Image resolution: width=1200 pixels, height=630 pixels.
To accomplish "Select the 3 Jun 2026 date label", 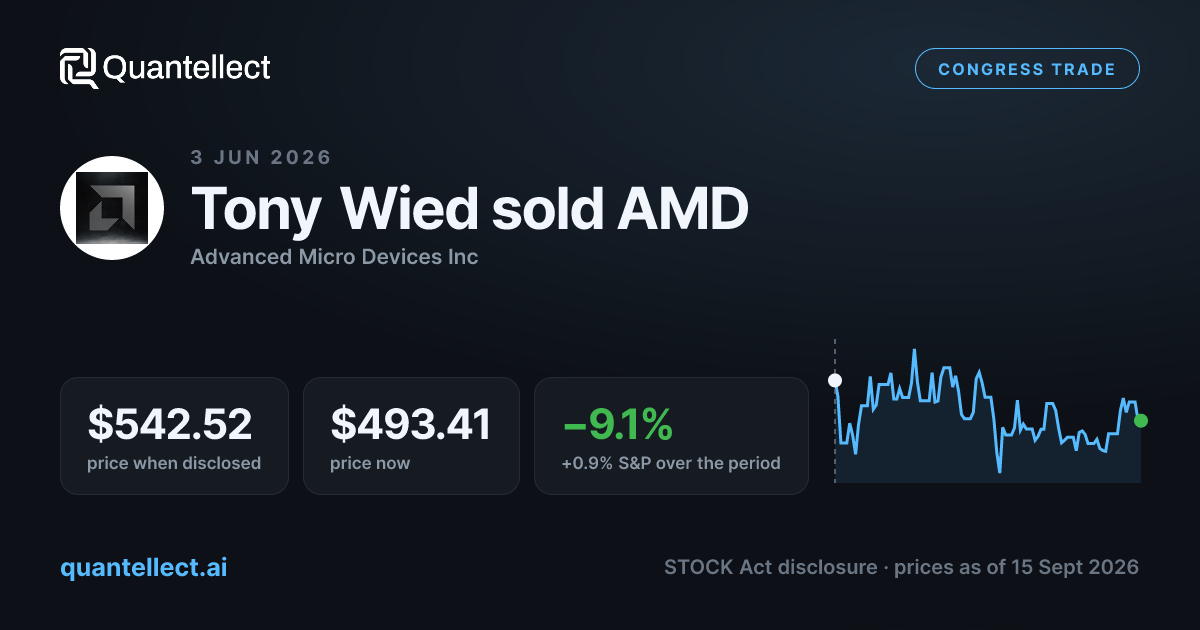I will pyautogui.click(x=261, y=157).
